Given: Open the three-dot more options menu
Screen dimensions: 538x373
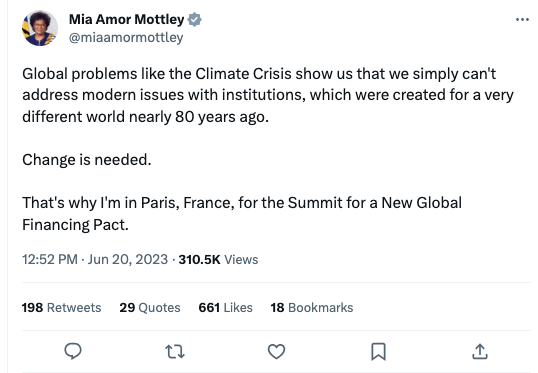Looking at the screenshot, I should coord(522,20).
